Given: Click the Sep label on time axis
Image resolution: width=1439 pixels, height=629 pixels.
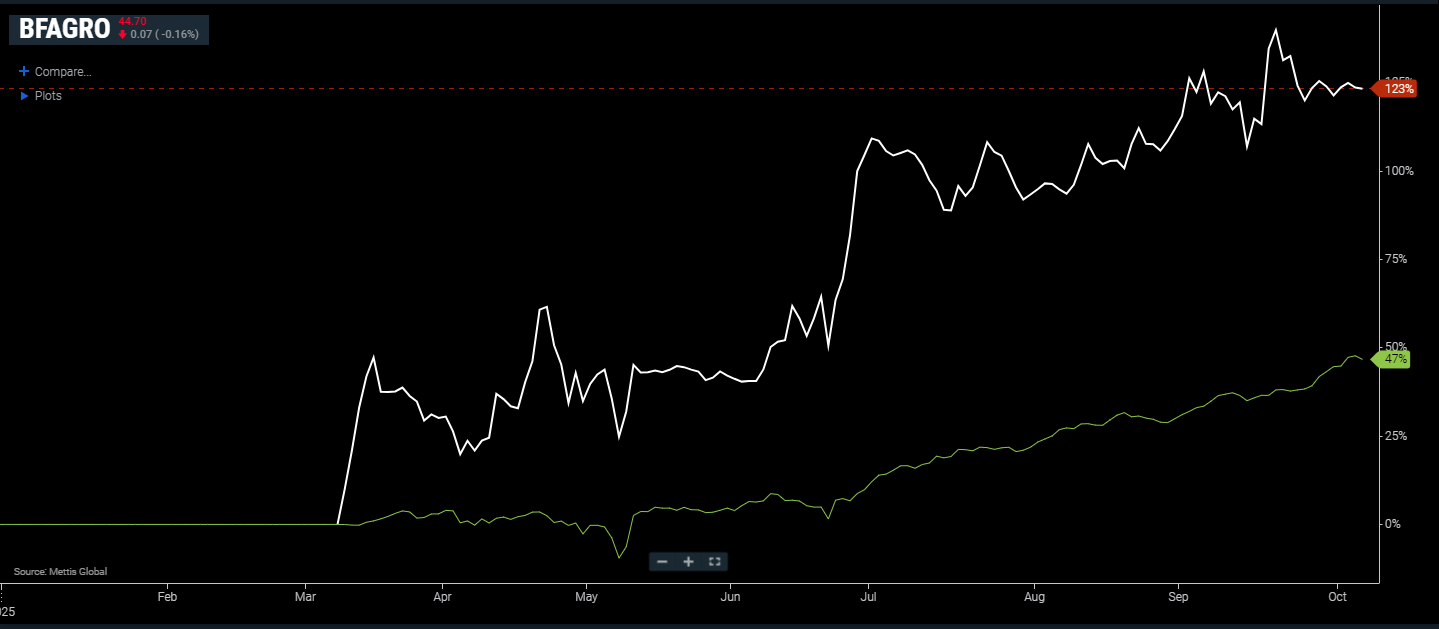Looking at the screenshot, I should [1178, 597].
